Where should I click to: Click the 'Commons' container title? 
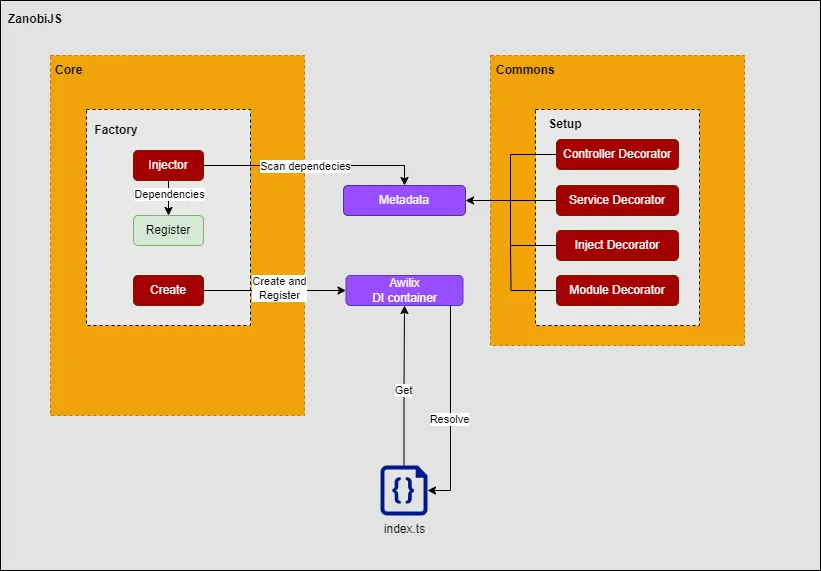coord(525,70)
